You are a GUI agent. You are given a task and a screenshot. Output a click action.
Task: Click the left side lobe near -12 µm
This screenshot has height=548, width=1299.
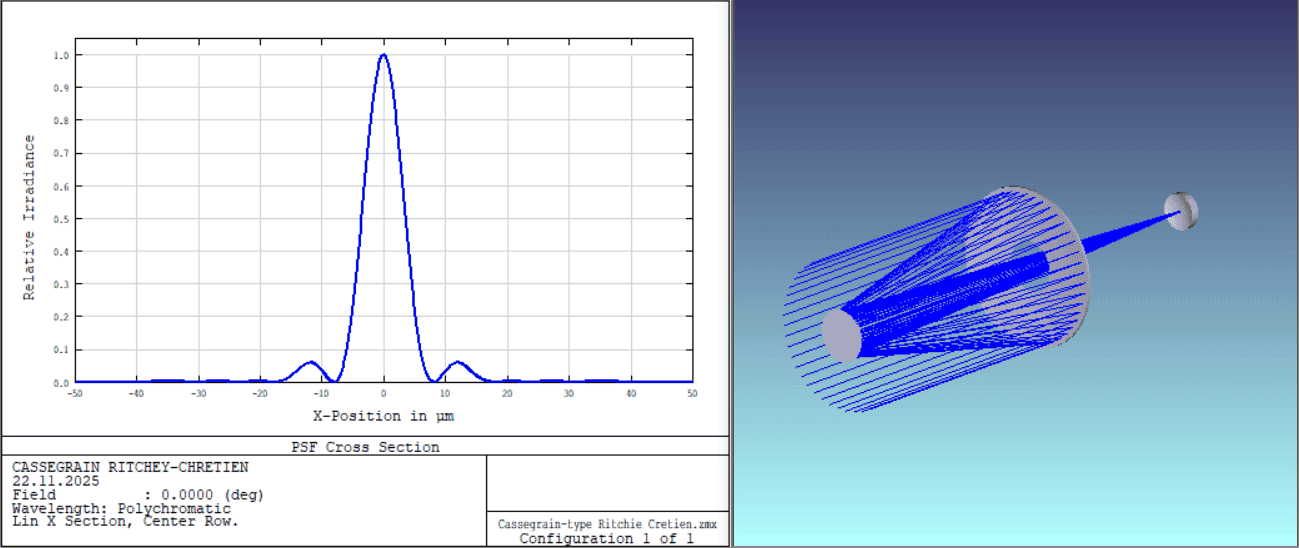tap(311, 363)
